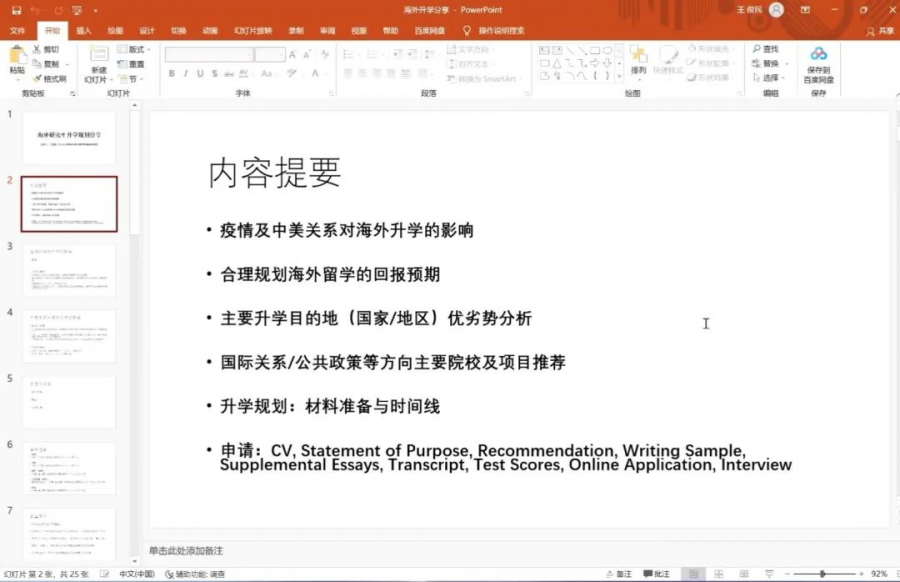The image size is (900, 582).
Task: Select the Format Painter (格式刷) tool
Action: (x=37, y=78)
